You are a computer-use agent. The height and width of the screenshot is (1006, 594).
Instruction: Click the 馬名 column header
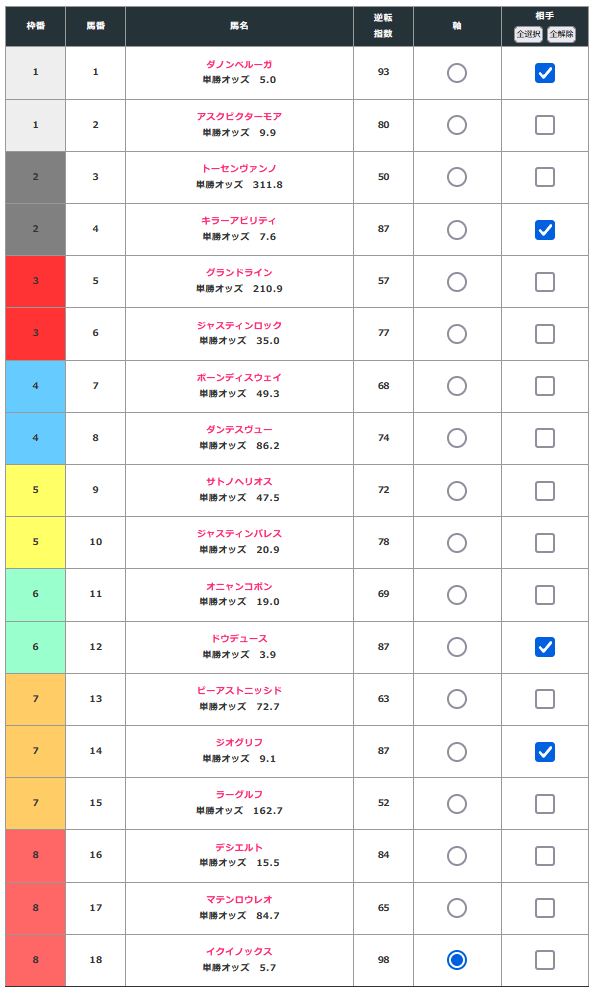coord(239,26)
